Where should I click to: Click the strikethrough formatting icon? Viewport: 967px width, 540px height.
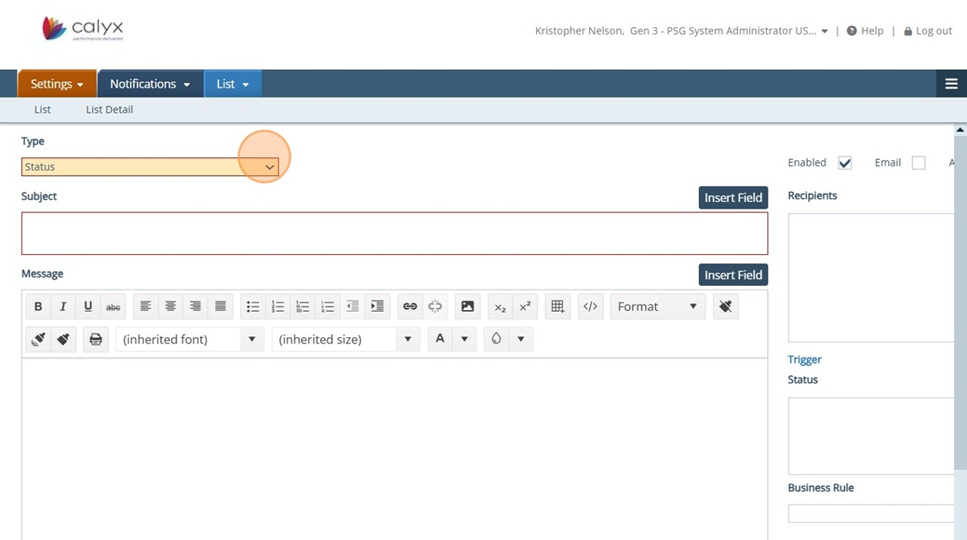[x=113, y=307]
